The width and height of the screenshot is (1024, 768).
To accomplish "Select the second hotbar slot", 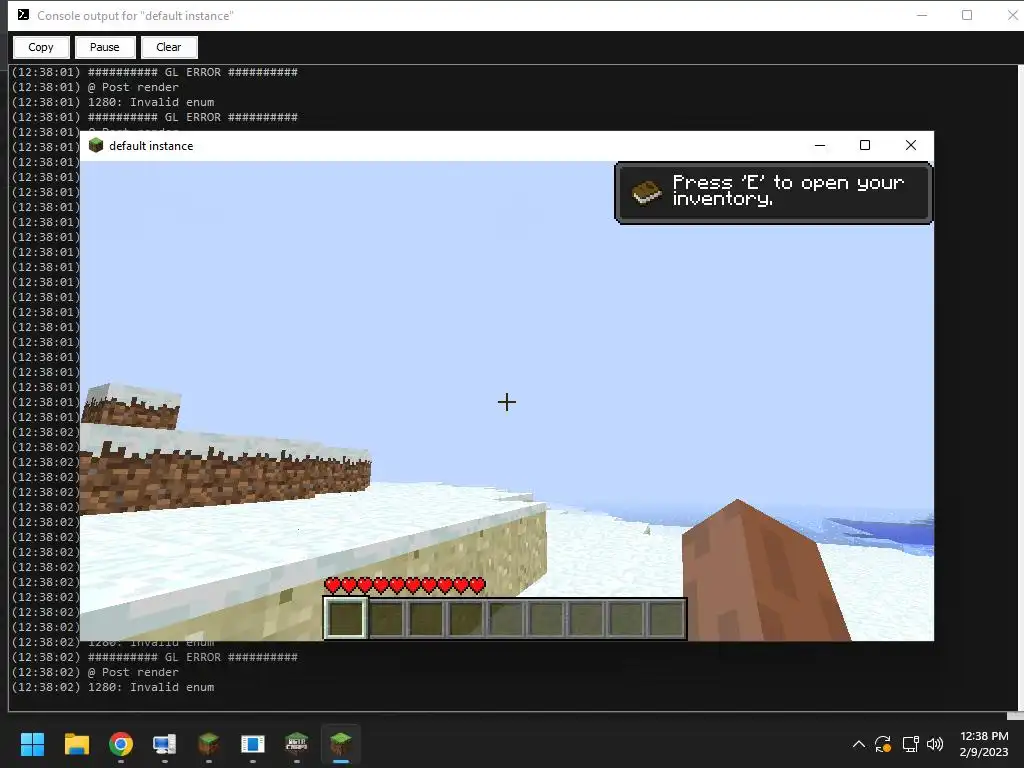I will coord(387,618).
